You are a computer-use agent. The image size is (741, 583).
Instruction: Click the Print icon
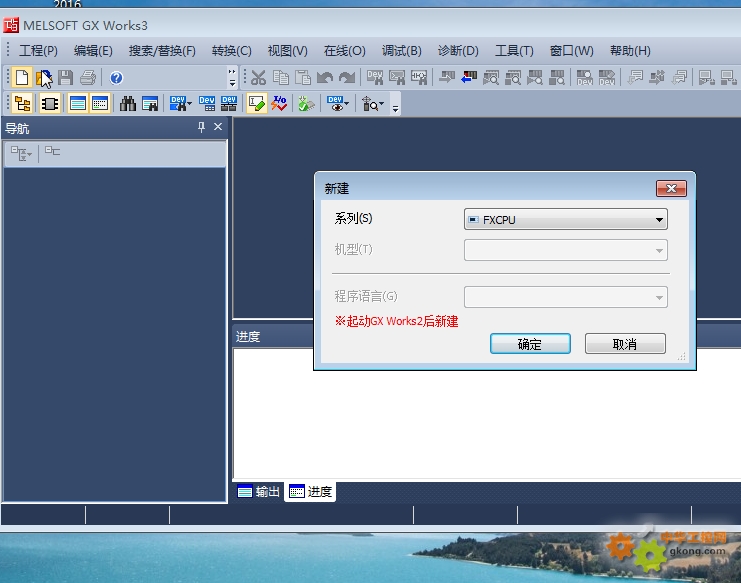tap(87, 77)
